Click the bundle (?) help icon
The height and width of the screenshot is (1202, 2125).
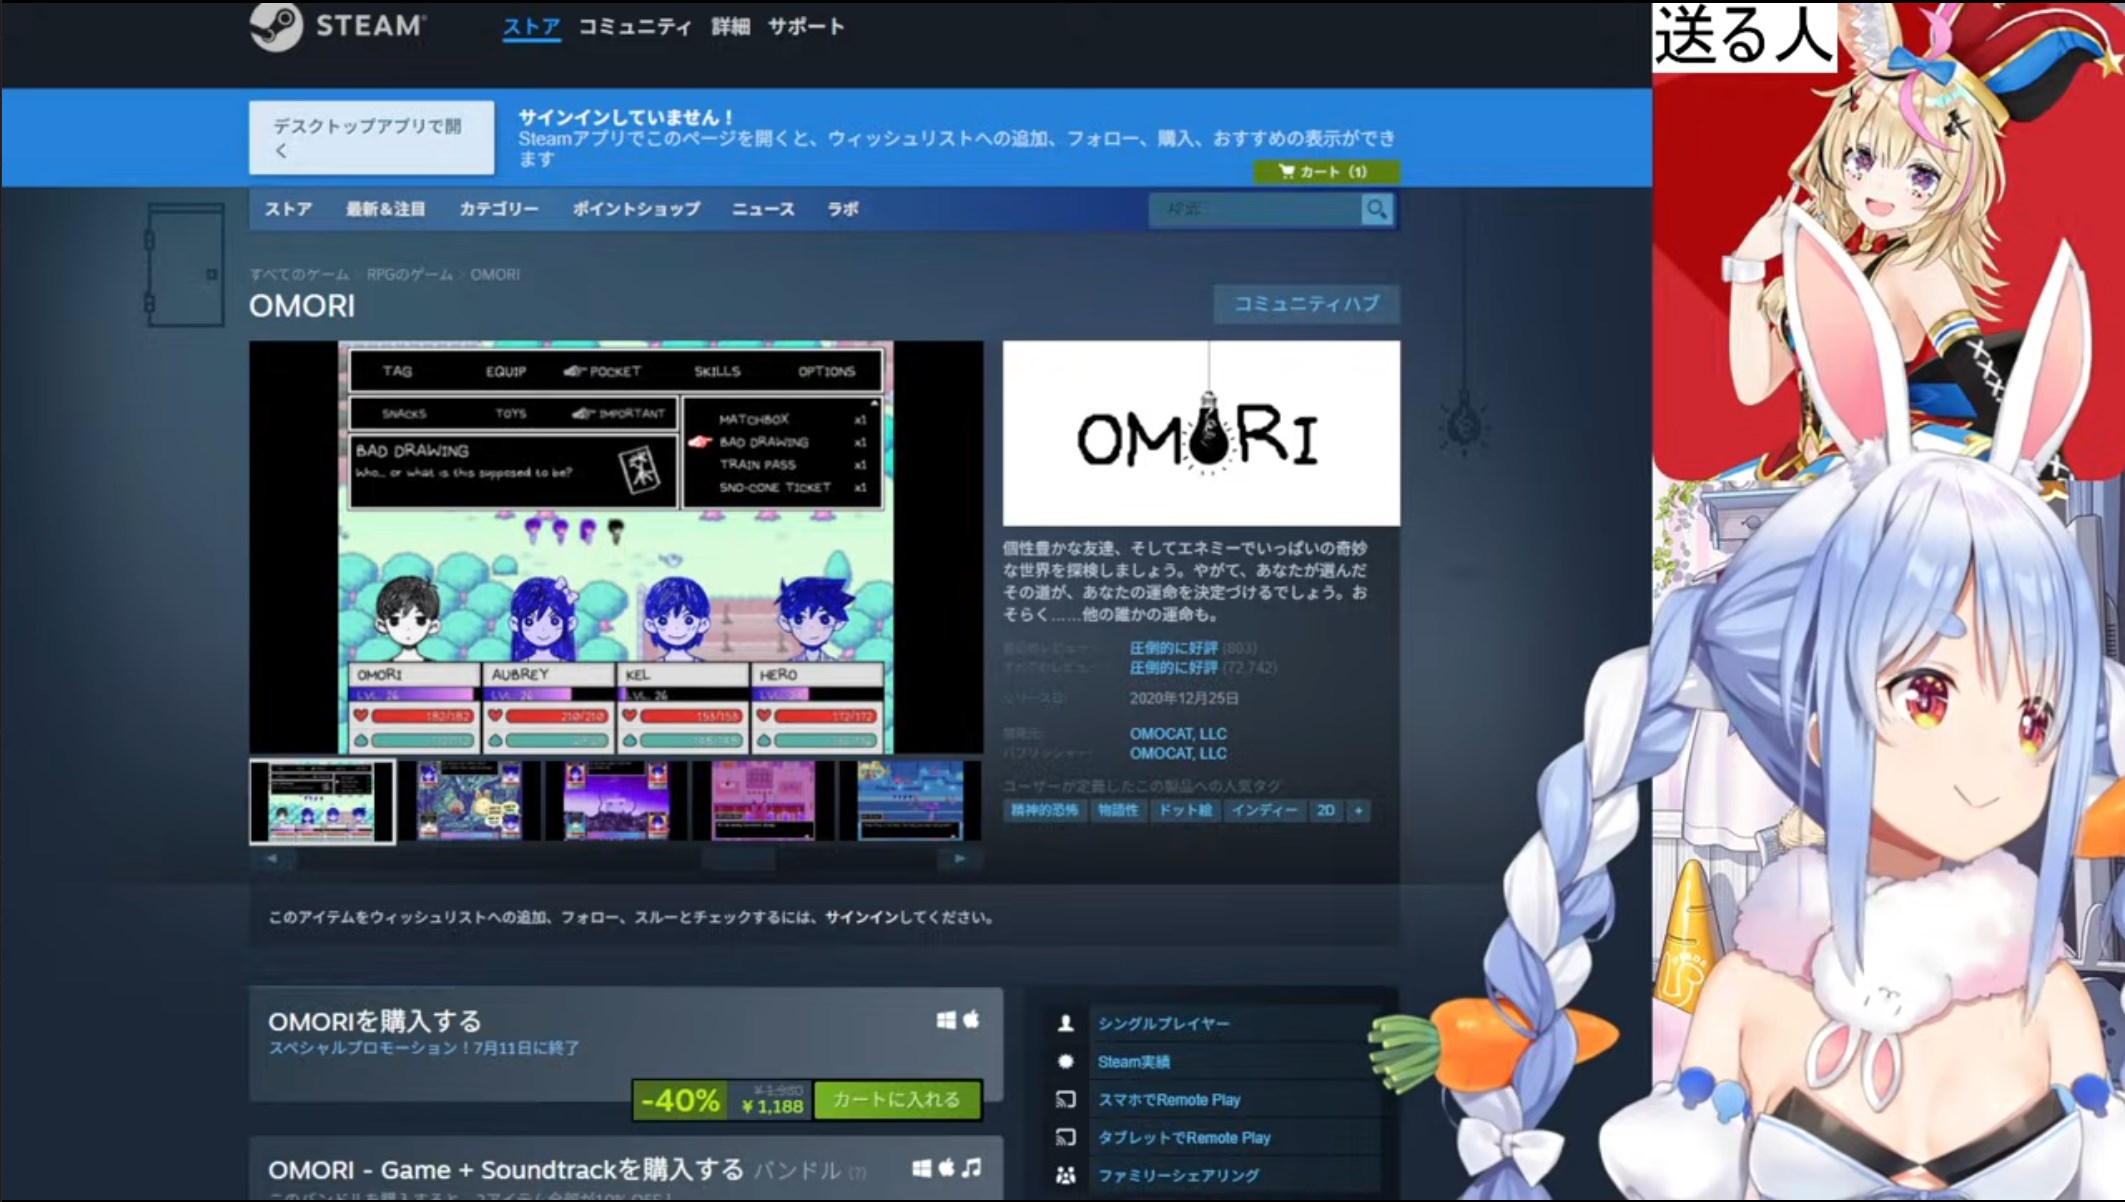point(857,1172)
